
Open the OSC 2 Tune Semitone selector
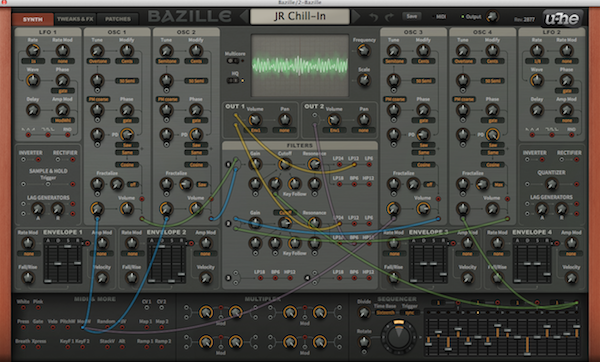pos(167,61)
